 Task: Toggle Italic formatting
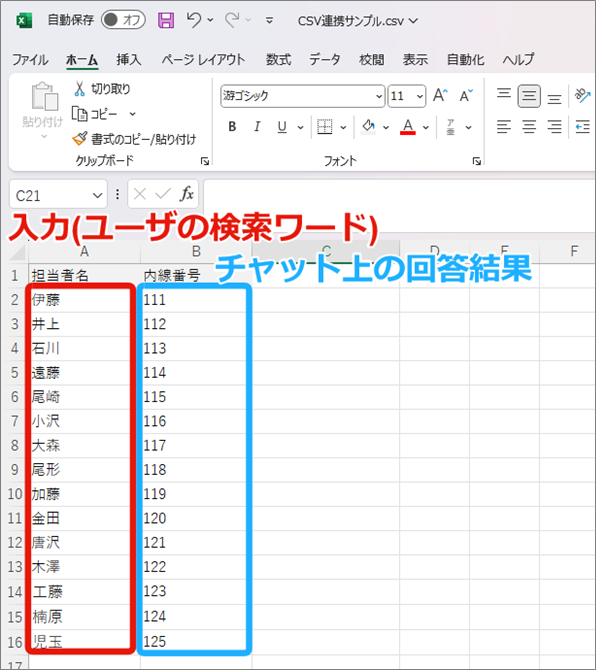pos(257,126)
